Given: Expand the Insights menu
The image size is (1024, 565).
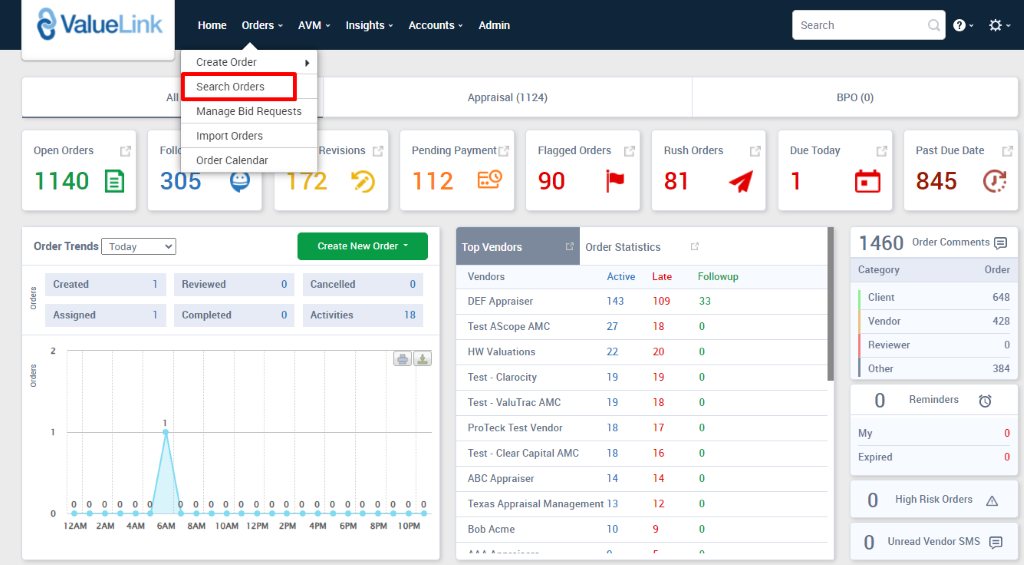Looking at the screenshot, I should (369, 25).
